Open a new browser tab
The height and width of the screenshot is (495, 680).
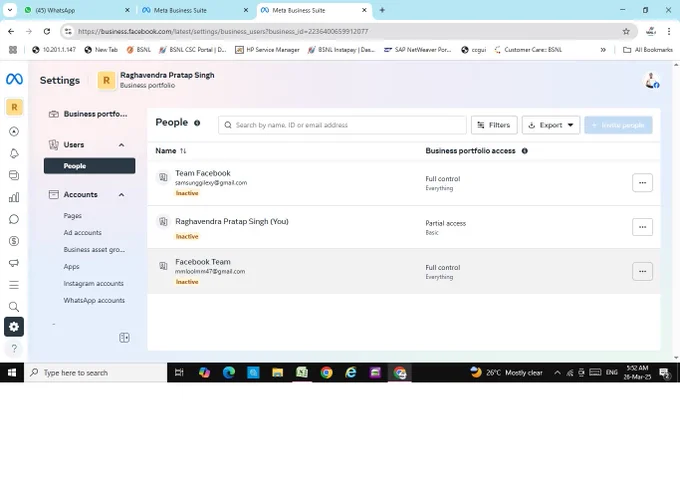pyautogui.click(x=382, y=10)
